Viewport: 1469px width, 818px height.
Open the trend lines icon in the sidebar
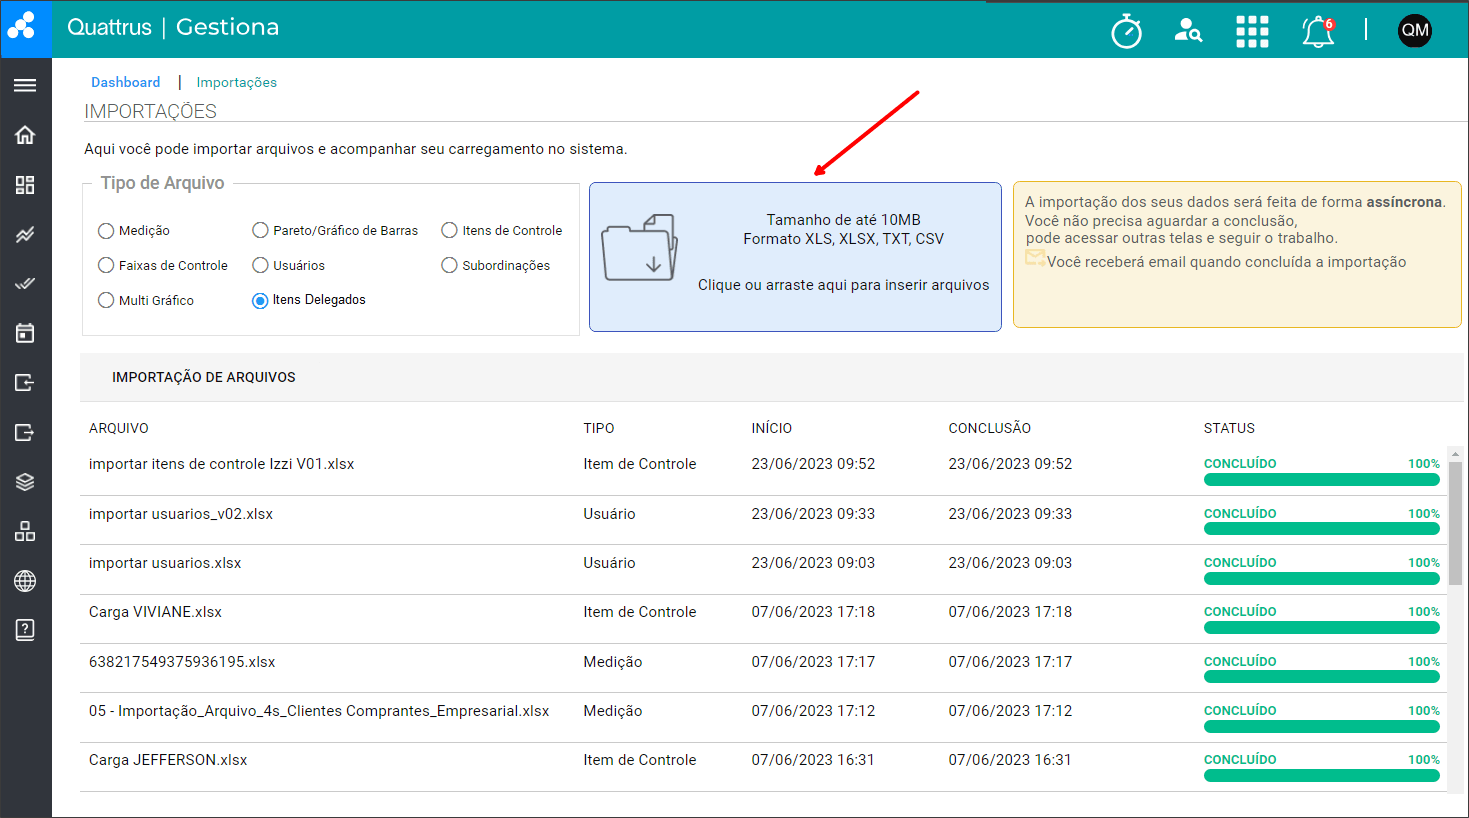pos(25,235)
